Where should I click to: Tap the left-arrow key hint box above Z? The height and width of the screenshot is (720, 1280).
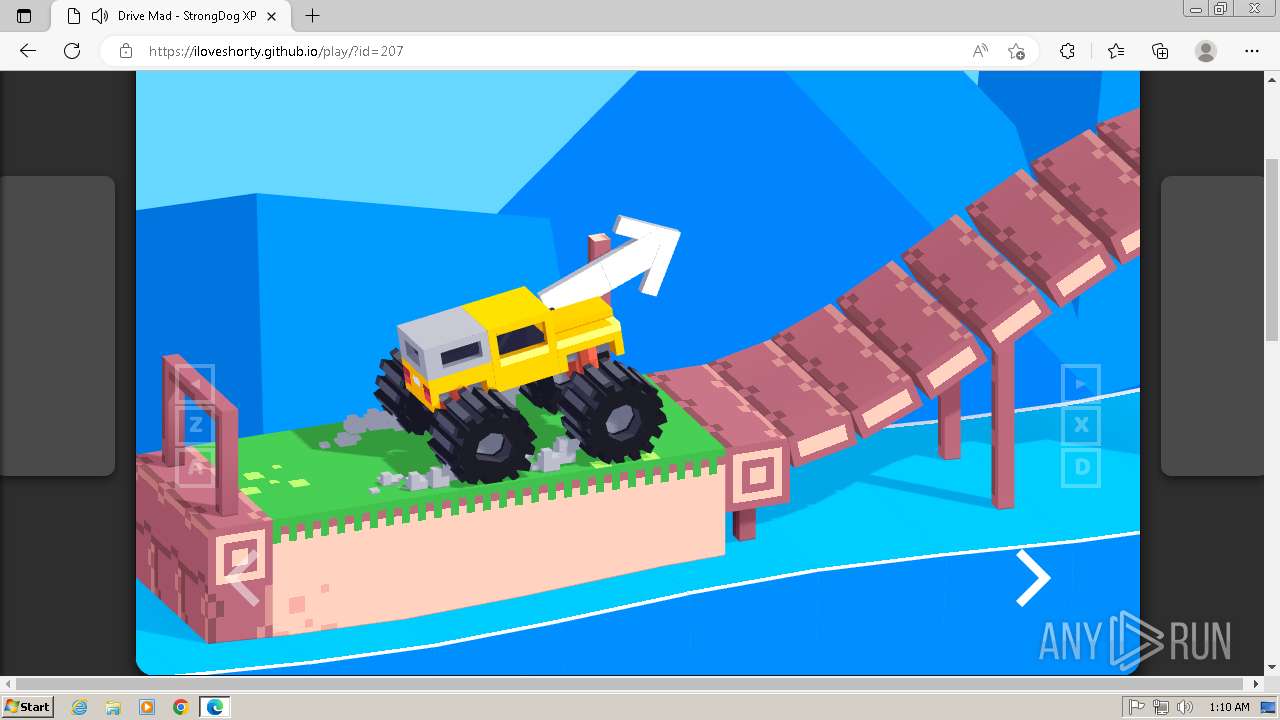pos(195,383)
